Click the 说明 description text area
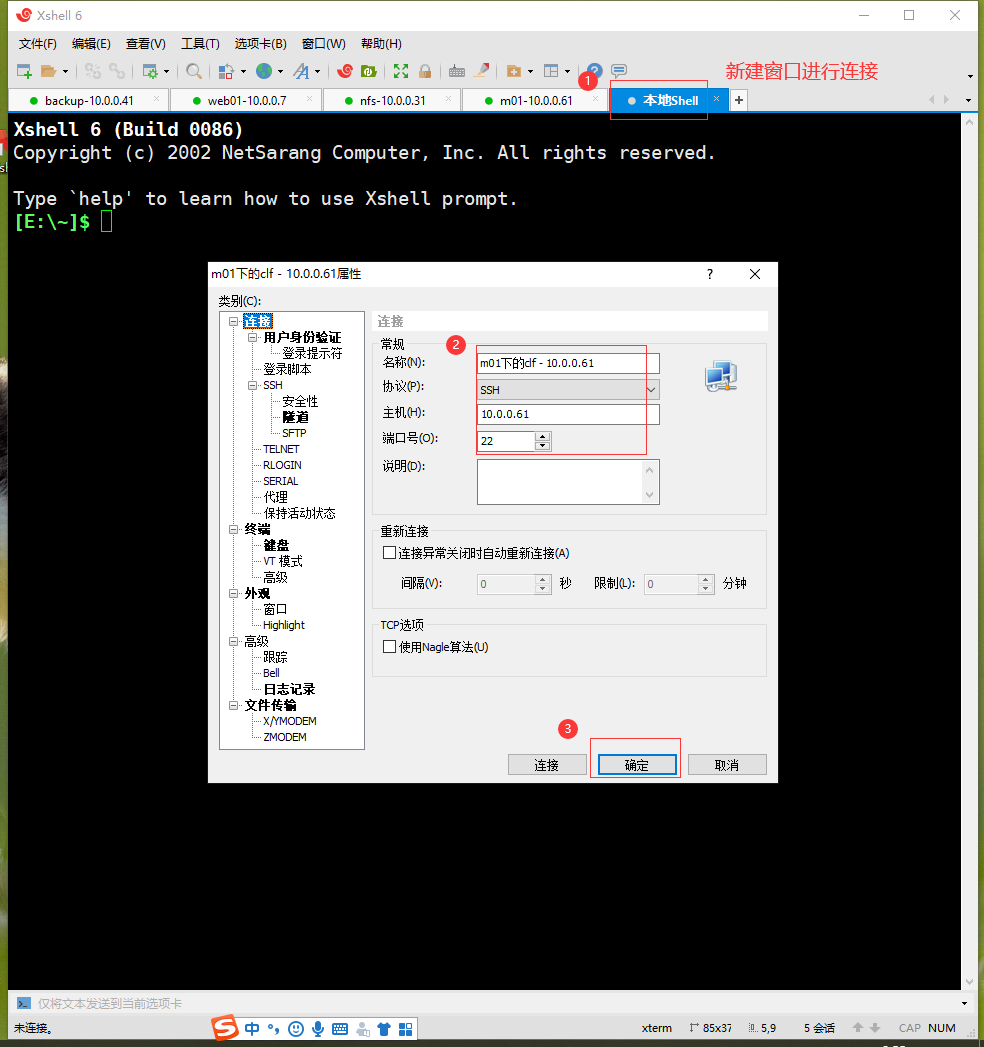This screenshot has width=984, height=1047. pos(568,481)
